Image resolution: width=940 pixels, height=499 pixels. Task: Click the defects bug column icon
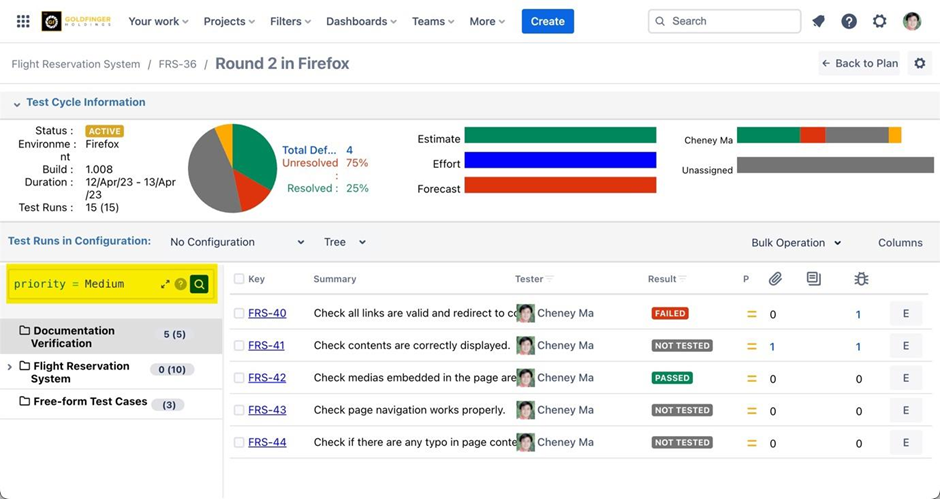[861, 279]
